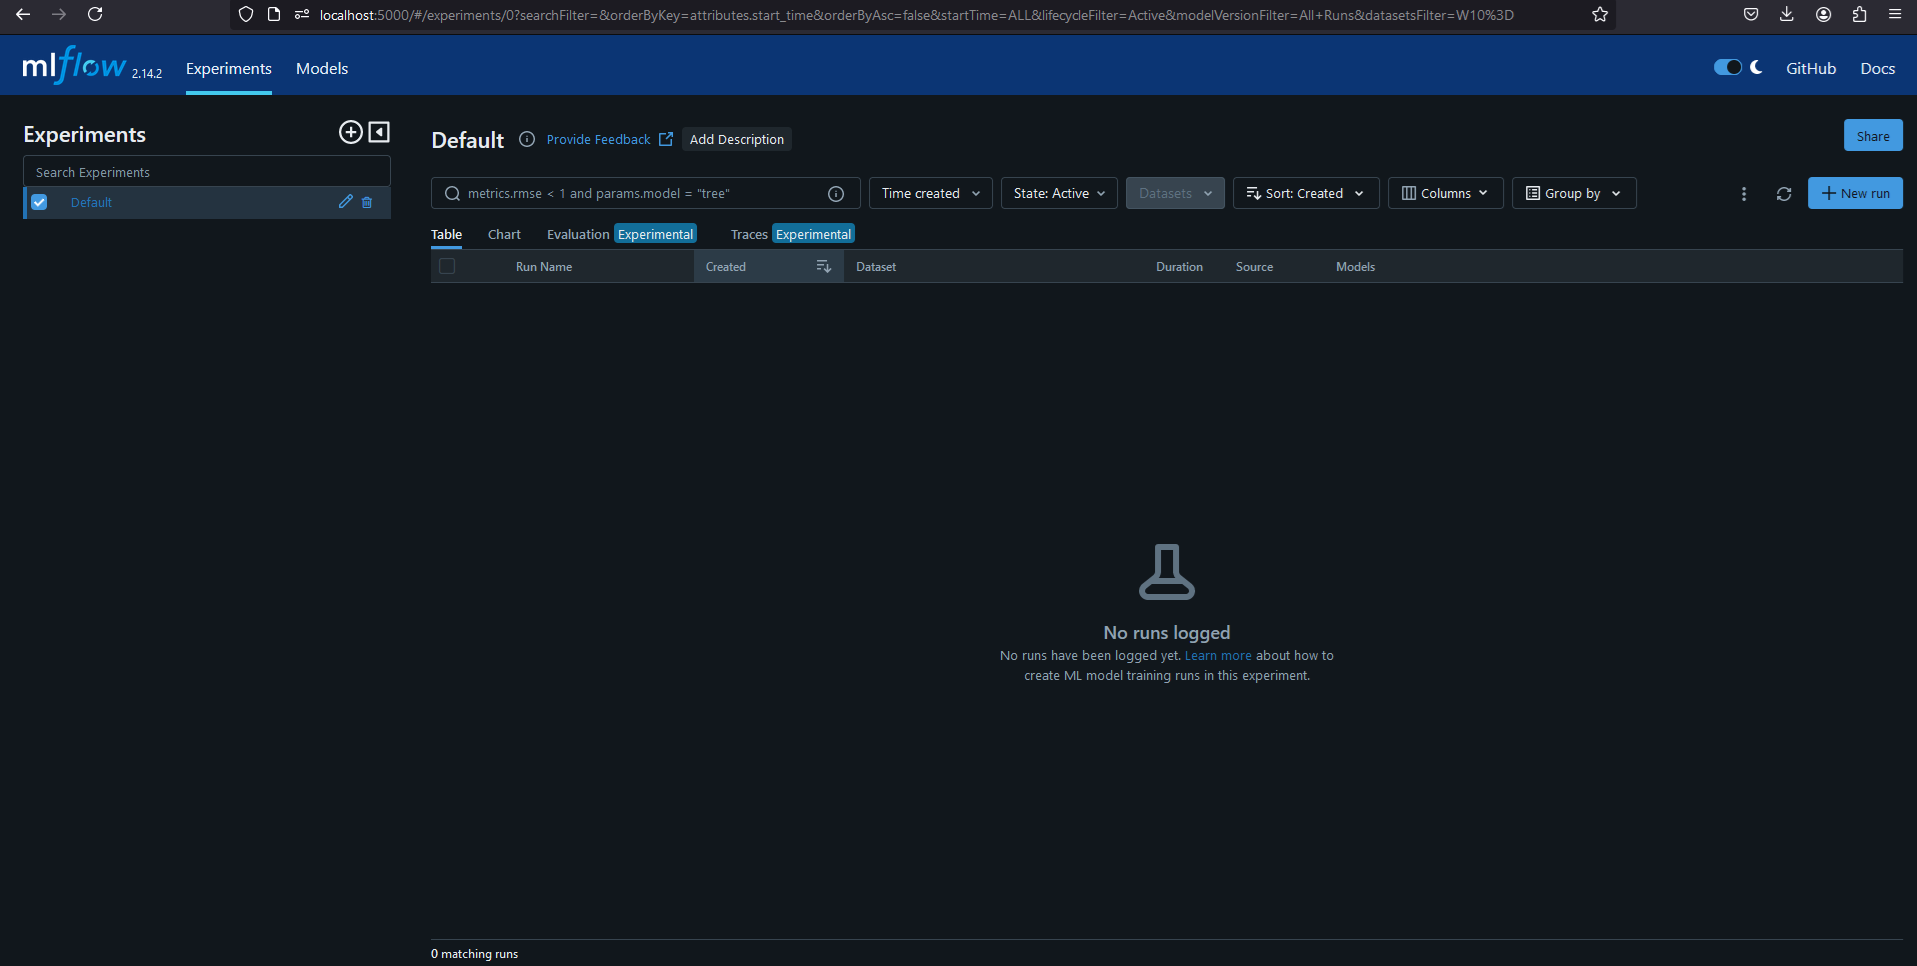Open State: Active dropdown
This screenshot has height=966, width=1917.
point(1059,193)
